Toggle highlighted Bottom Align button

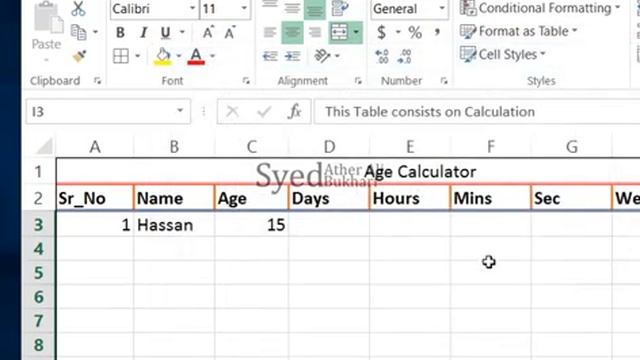[315, 9]
